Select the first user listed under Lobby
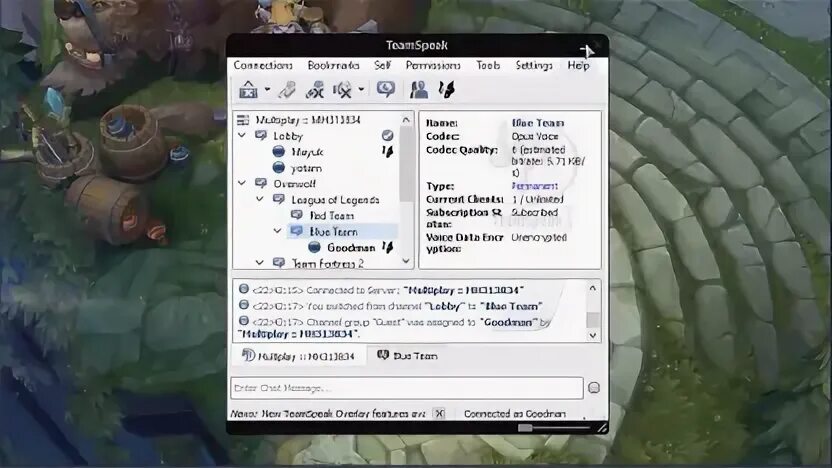 coord(307,152)
